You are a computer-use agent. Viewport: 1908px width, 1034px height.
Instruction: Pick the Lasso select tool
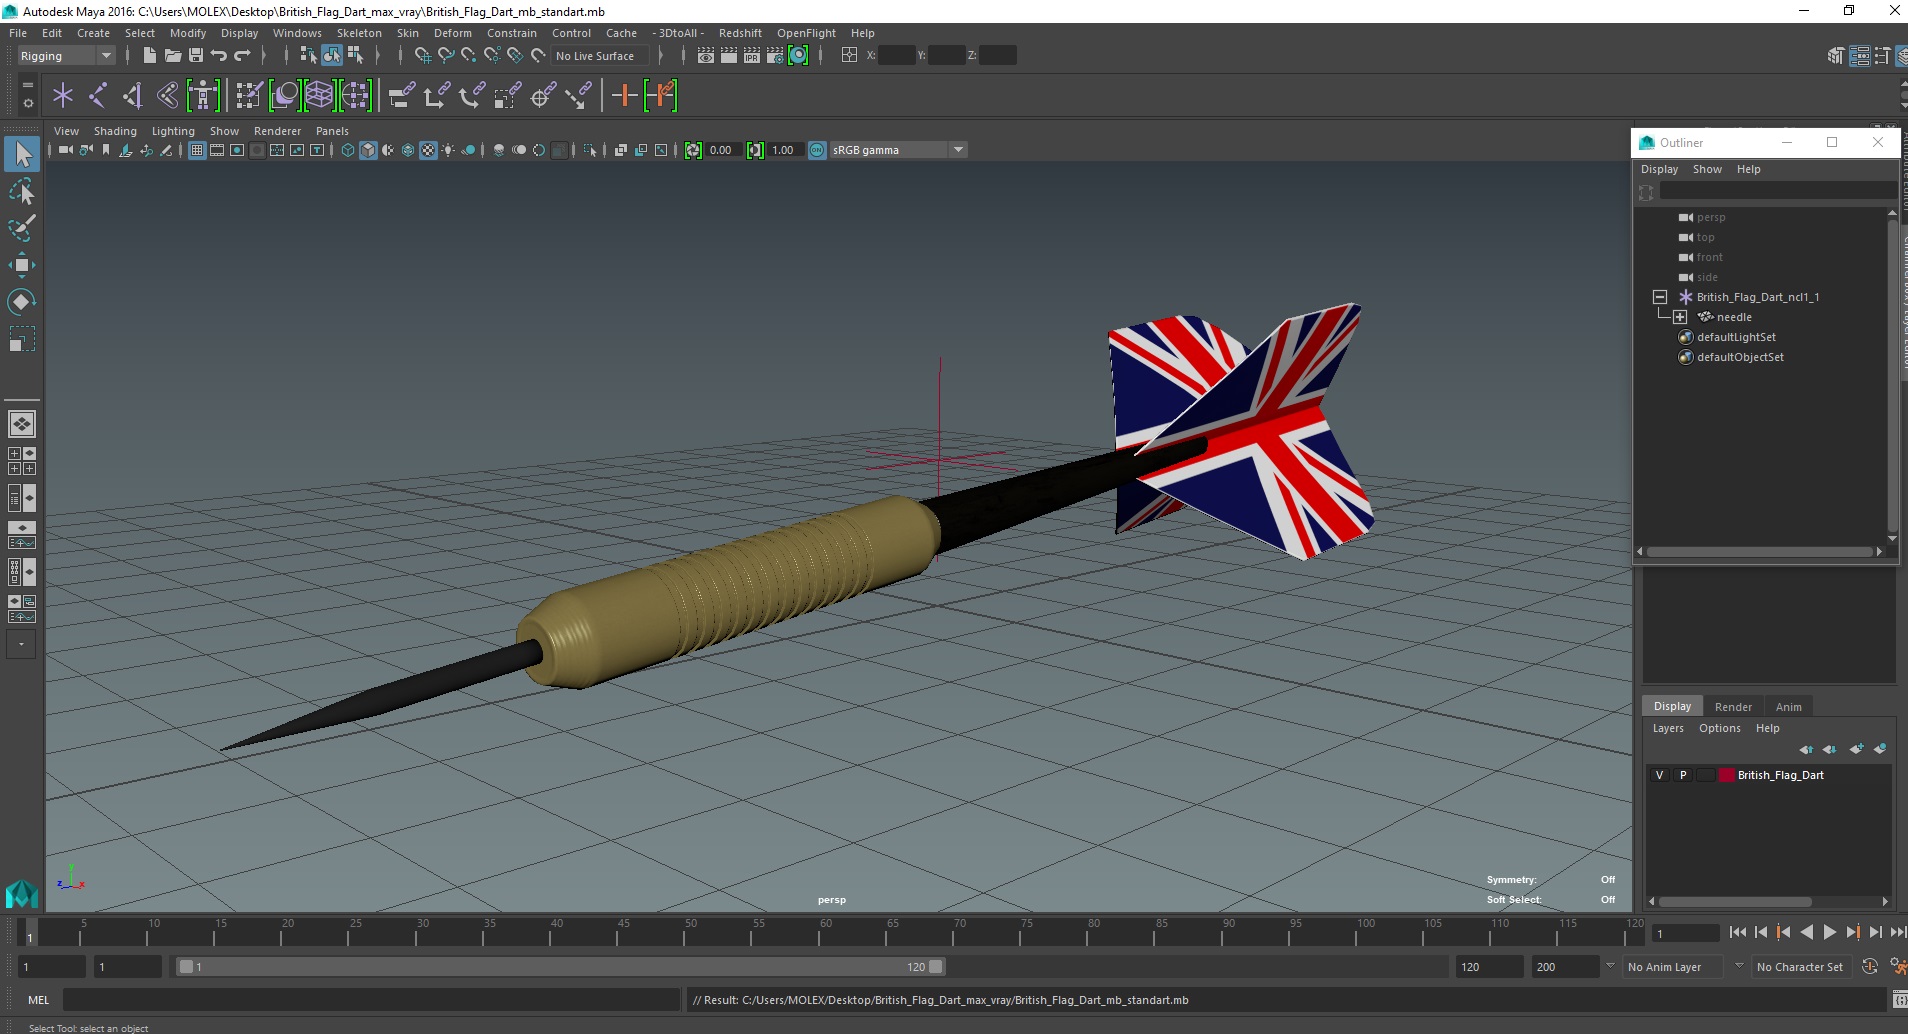(22, 191)
